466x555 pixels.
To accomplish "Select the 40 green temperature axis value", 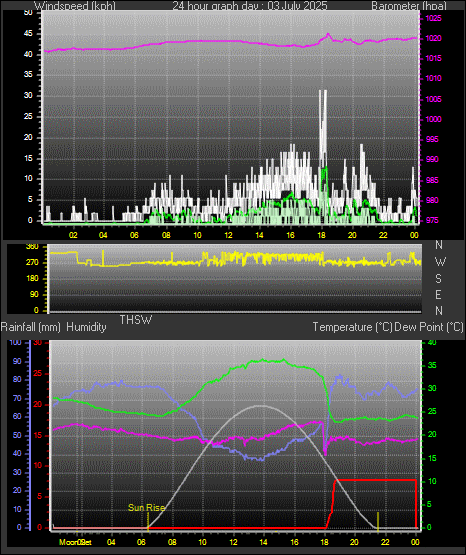I will point(432,342).
